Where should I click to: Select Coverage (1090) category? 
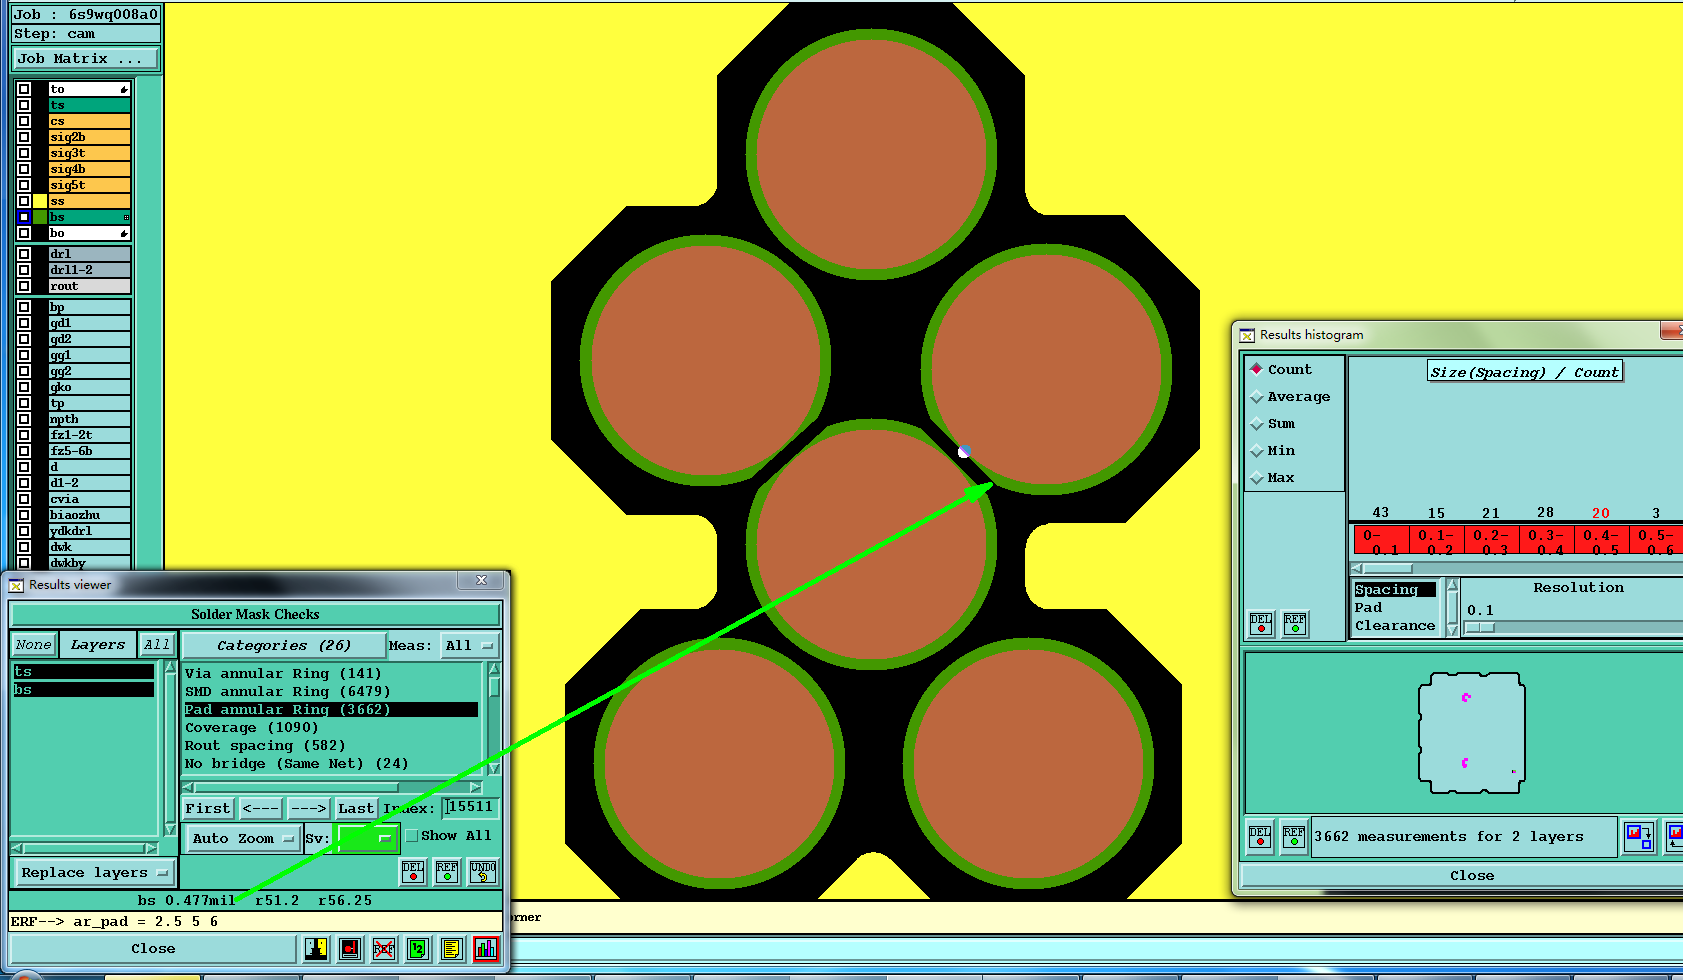pyautogui.click(x=251, y=727)
